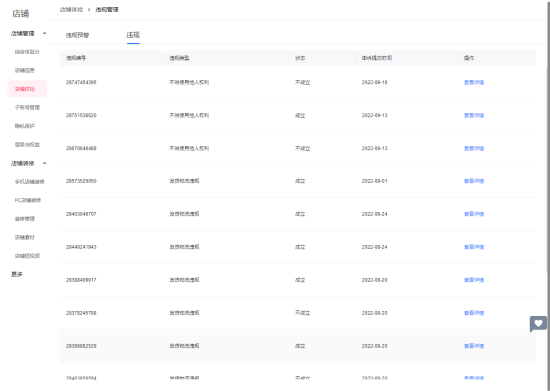Viewport: 550px width, 391px height.
Task: Click the 违规类型 column header
Action: [179, 58]
